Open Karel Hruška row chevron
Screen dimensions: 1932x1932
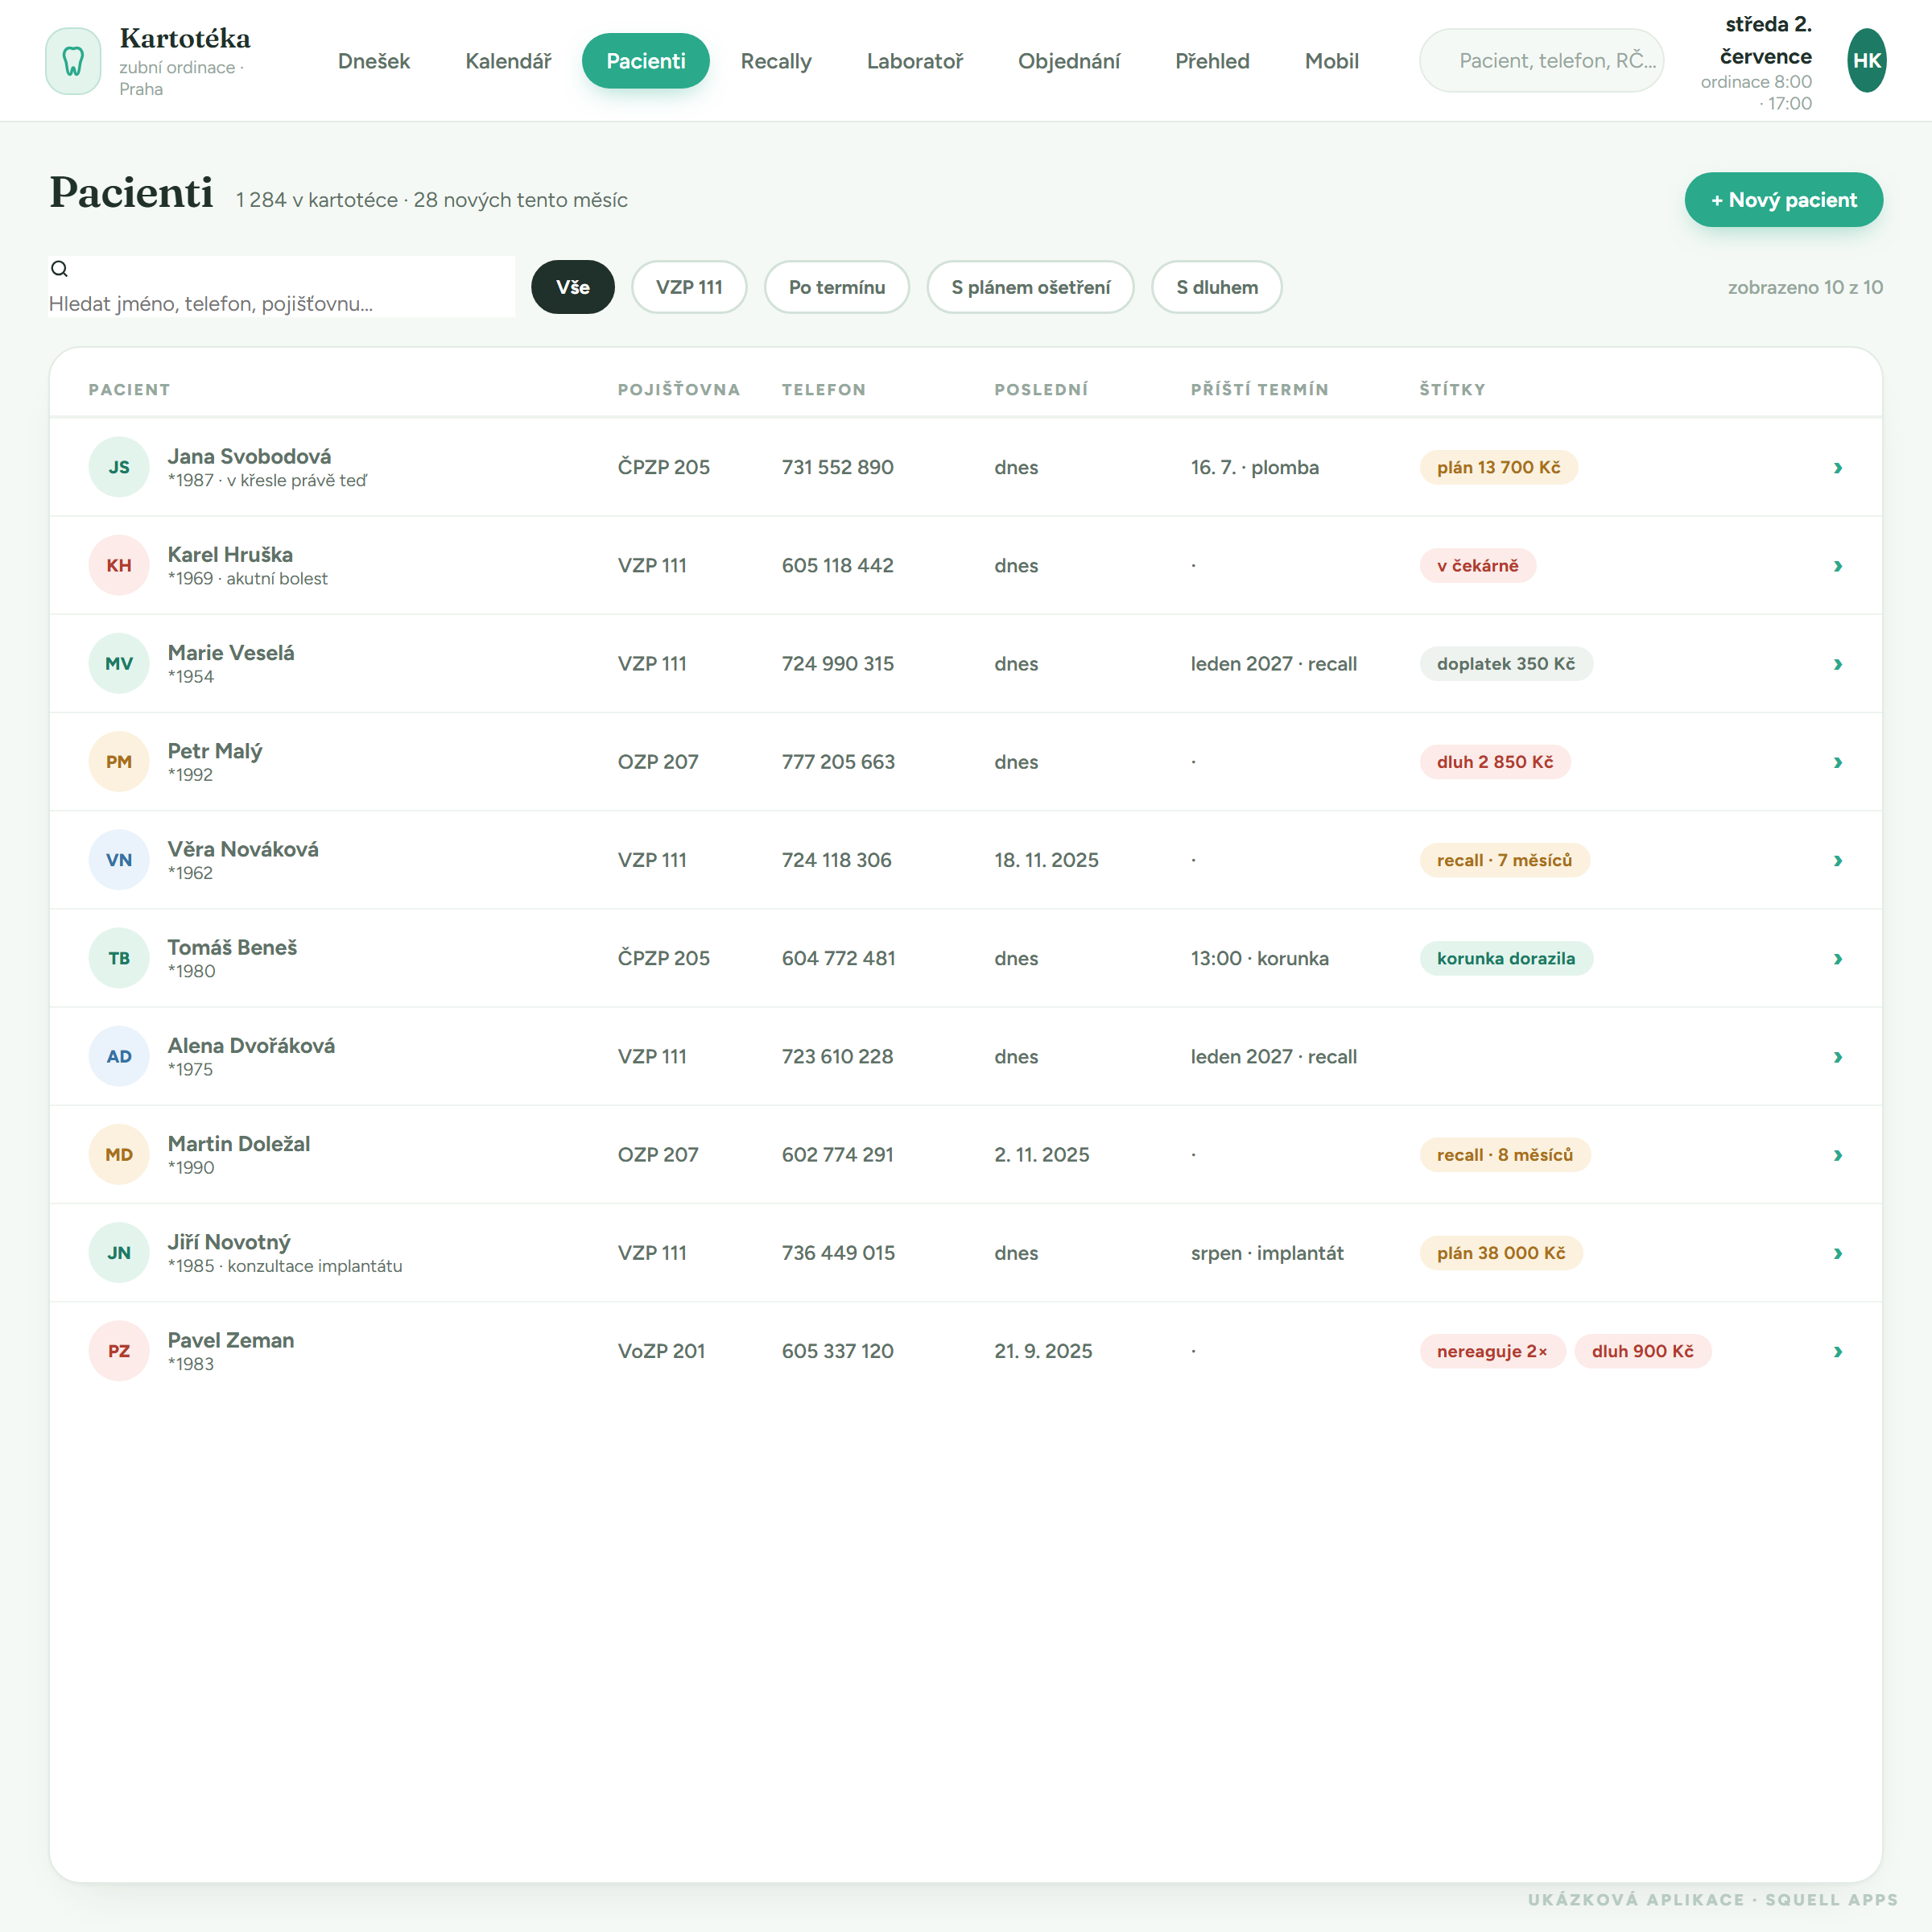click(x=1837, y=566)
